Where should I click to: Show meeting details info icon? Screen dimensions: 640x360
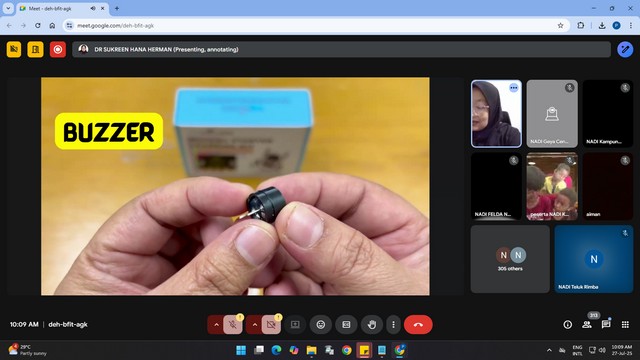pos(567,324)
